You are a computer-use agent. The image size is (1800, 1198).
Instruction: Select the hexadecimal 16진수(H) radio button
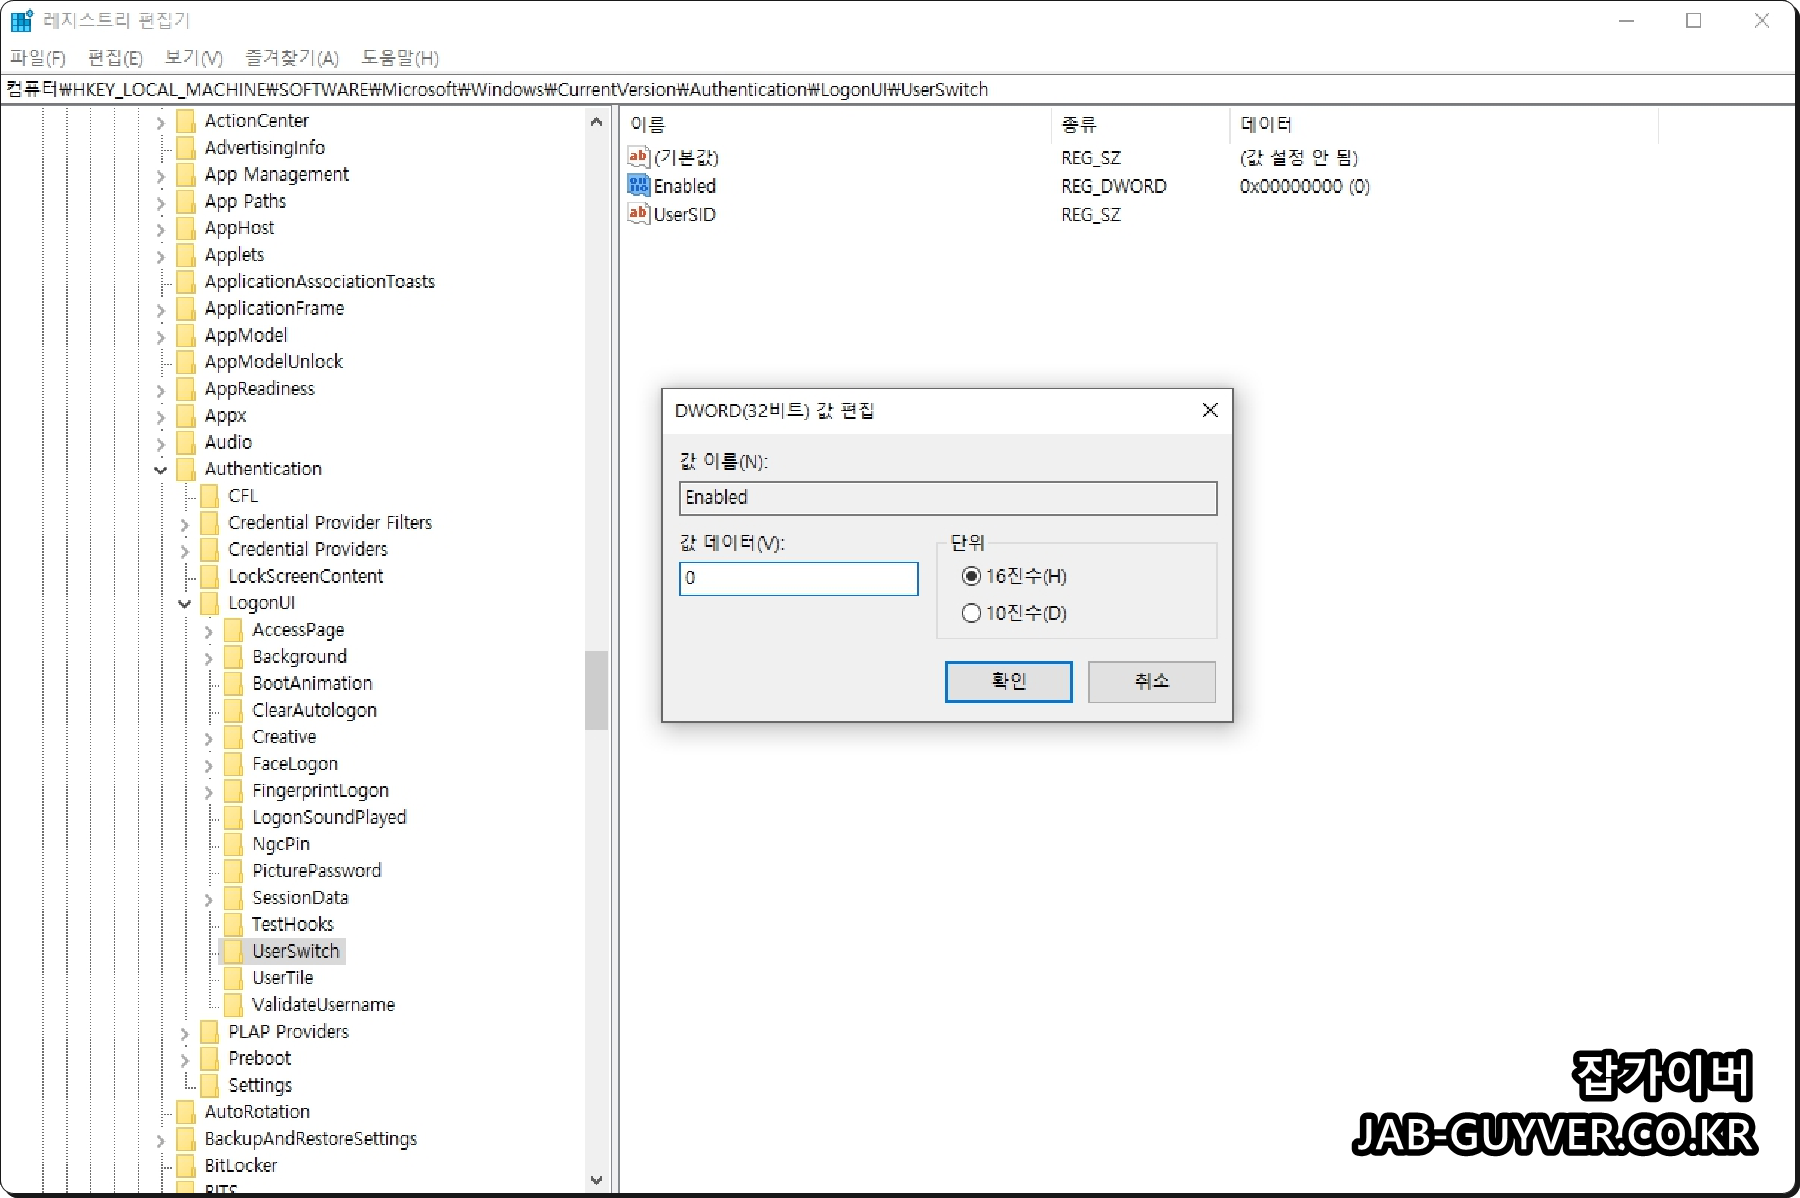point(970,576)
